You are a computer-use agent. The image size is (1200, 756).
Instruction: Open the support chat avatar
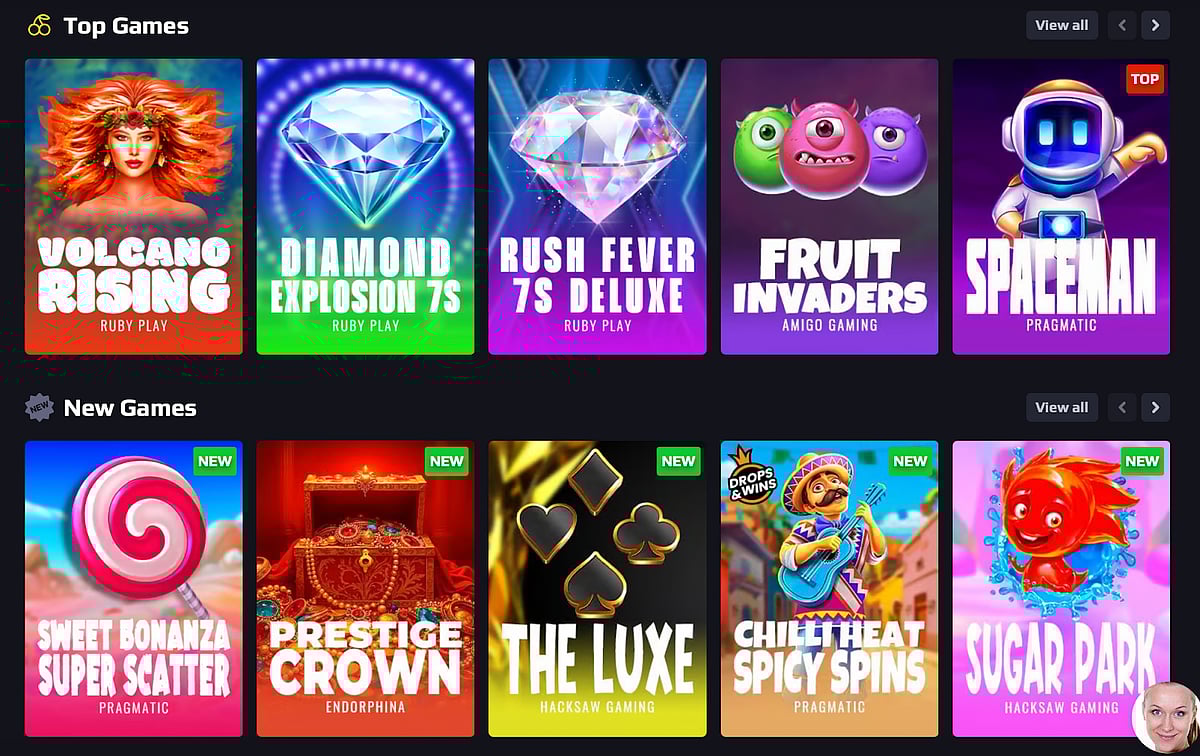pos(1165,718)
